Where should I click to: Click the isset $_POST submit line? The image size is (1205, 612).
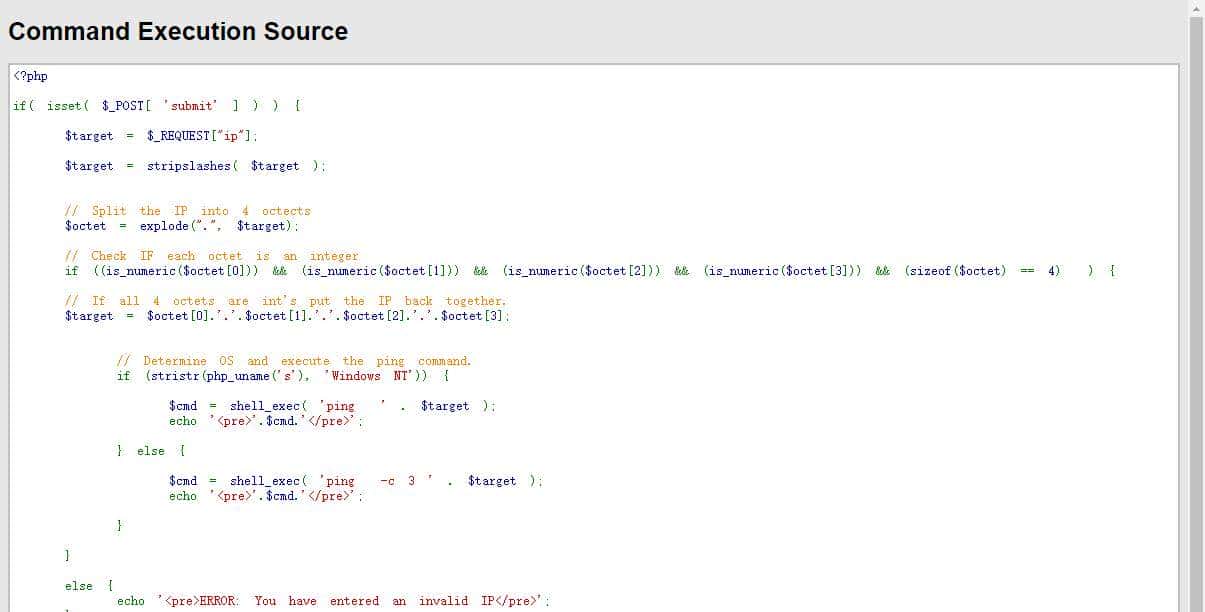click(x=157, y=106)
